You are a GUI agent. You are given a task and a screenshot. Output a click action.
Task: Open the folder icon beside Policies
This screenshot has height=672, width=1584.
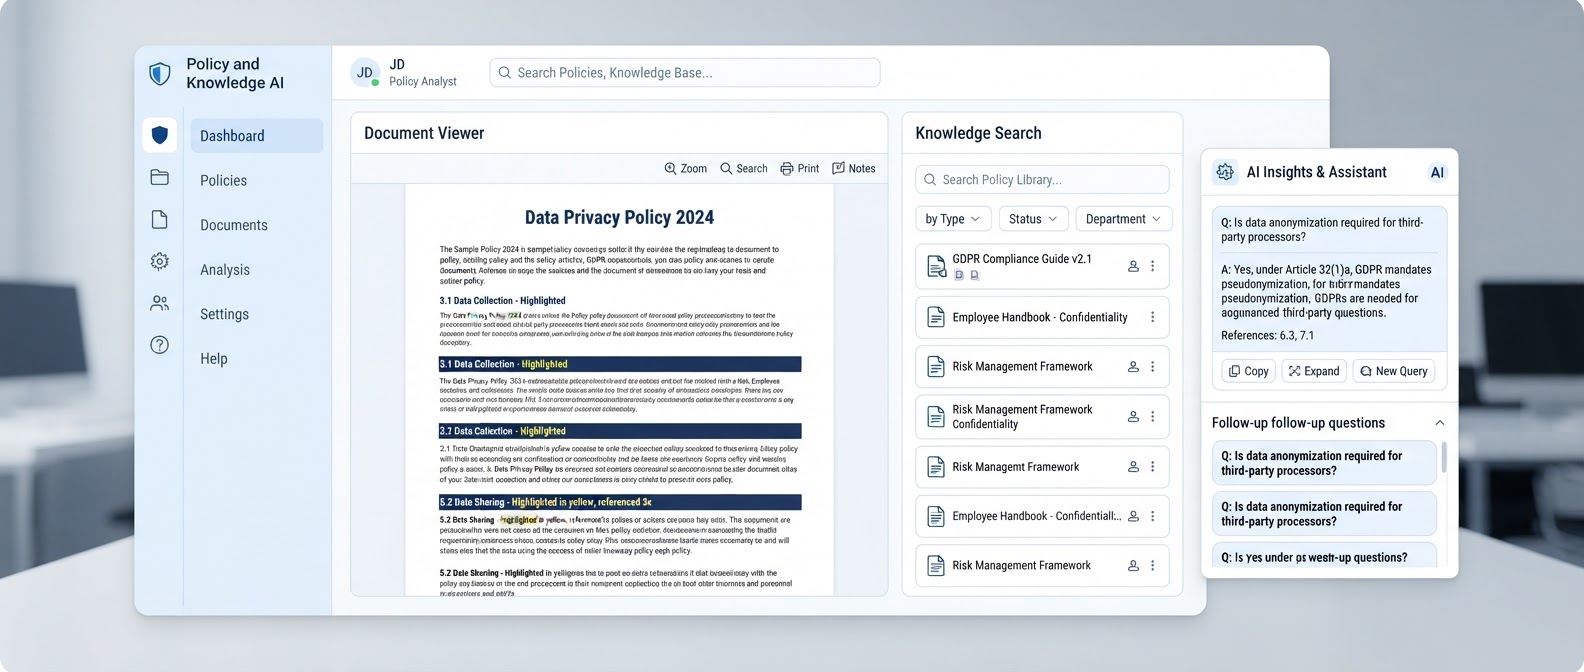[x=159, y=178]
